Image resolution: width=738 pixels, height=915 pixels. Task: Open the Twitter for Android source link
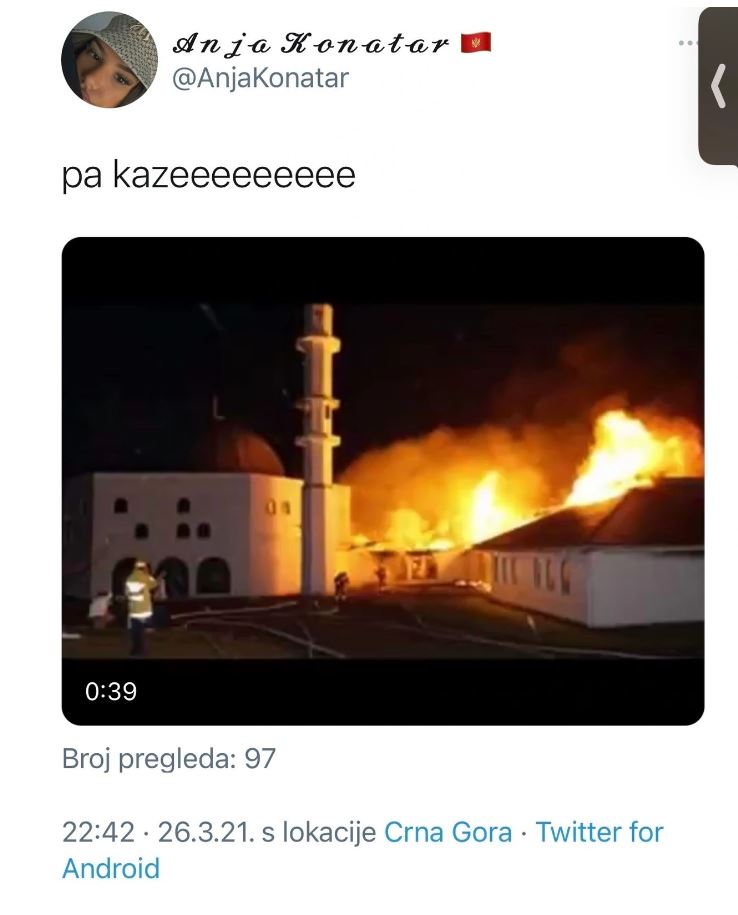(363, 850)
